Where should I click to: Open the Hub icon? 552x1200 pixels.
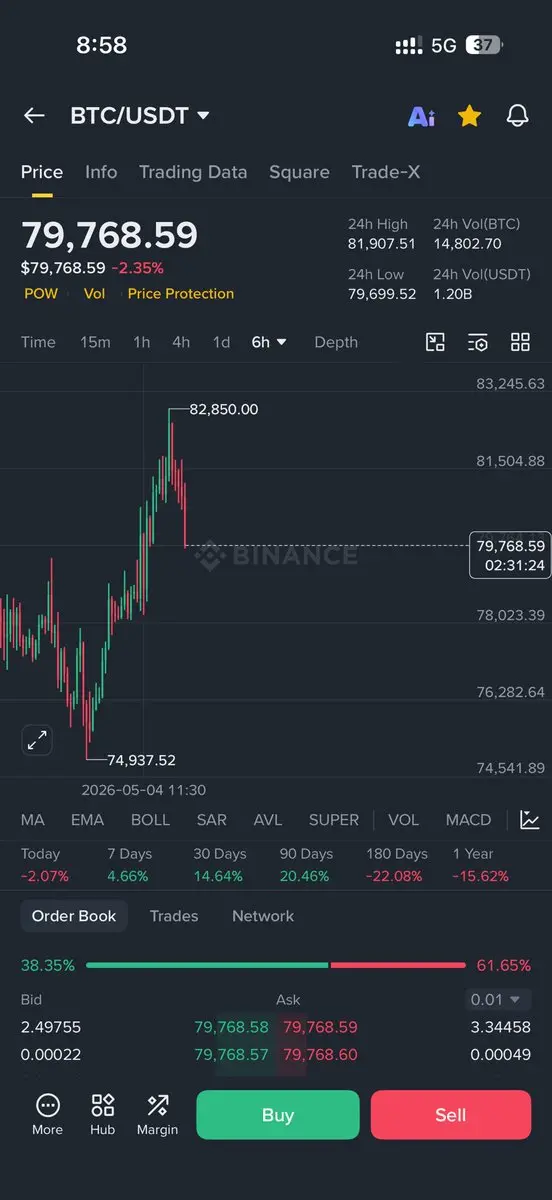coord(102,1114)
